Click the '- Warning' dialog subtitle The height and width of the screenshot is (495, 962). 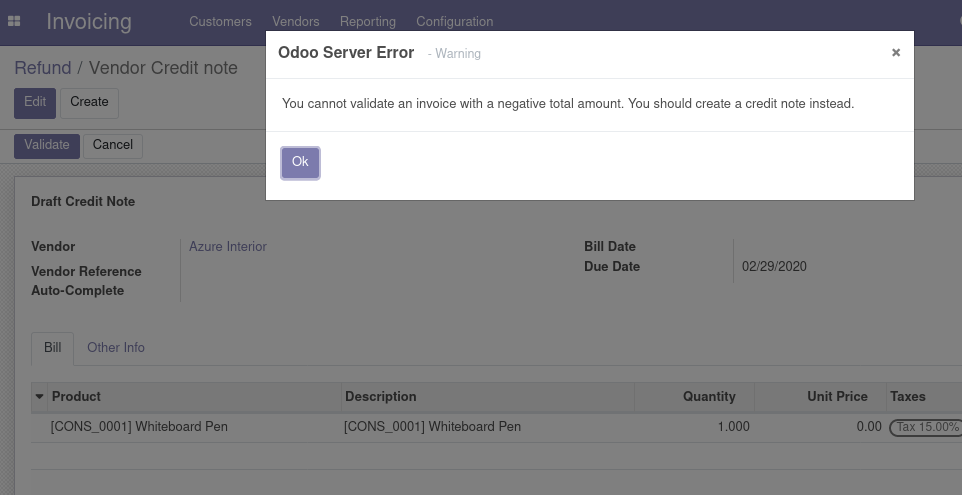point(454,54)
